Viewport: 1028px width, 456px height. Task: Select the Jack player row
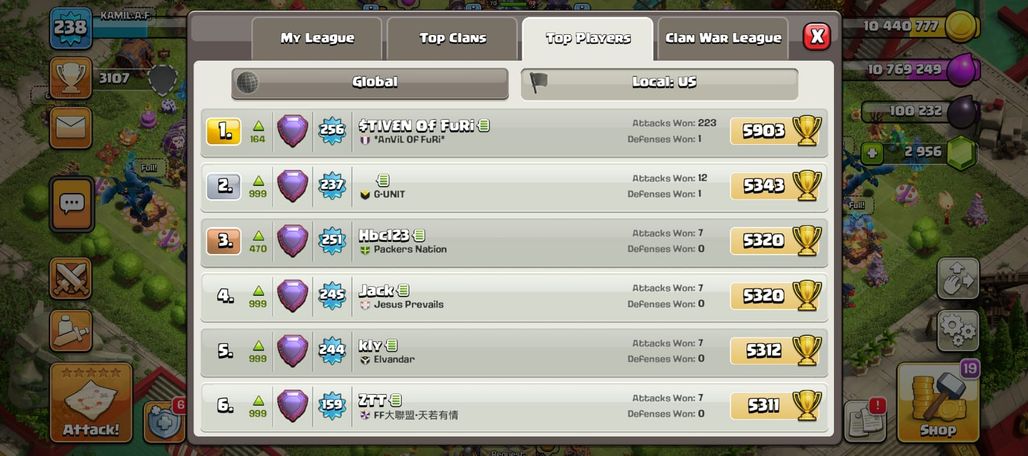514,296
